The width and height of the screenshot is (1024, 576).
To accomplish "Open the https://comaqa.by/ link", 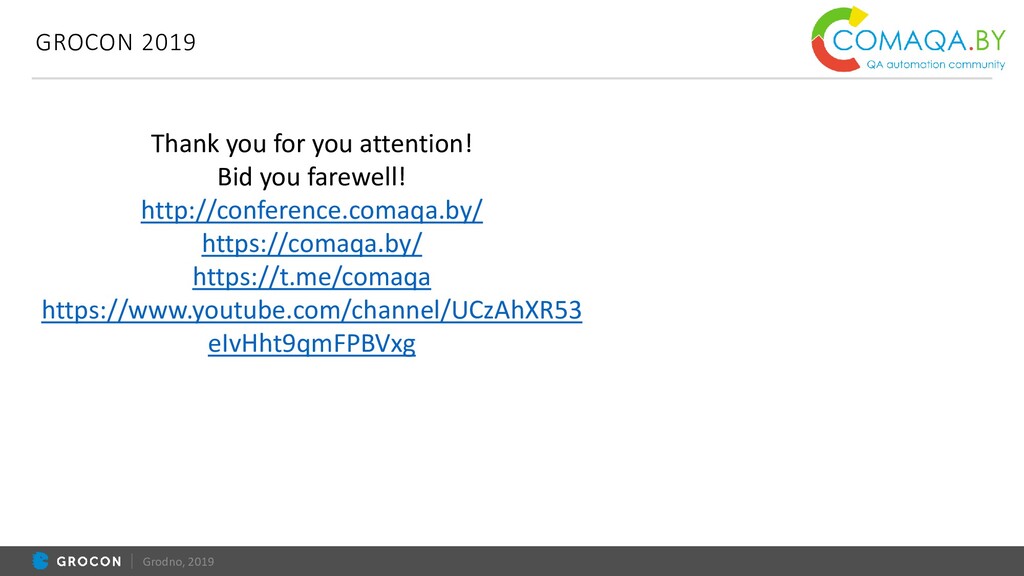I will (312, 244).
